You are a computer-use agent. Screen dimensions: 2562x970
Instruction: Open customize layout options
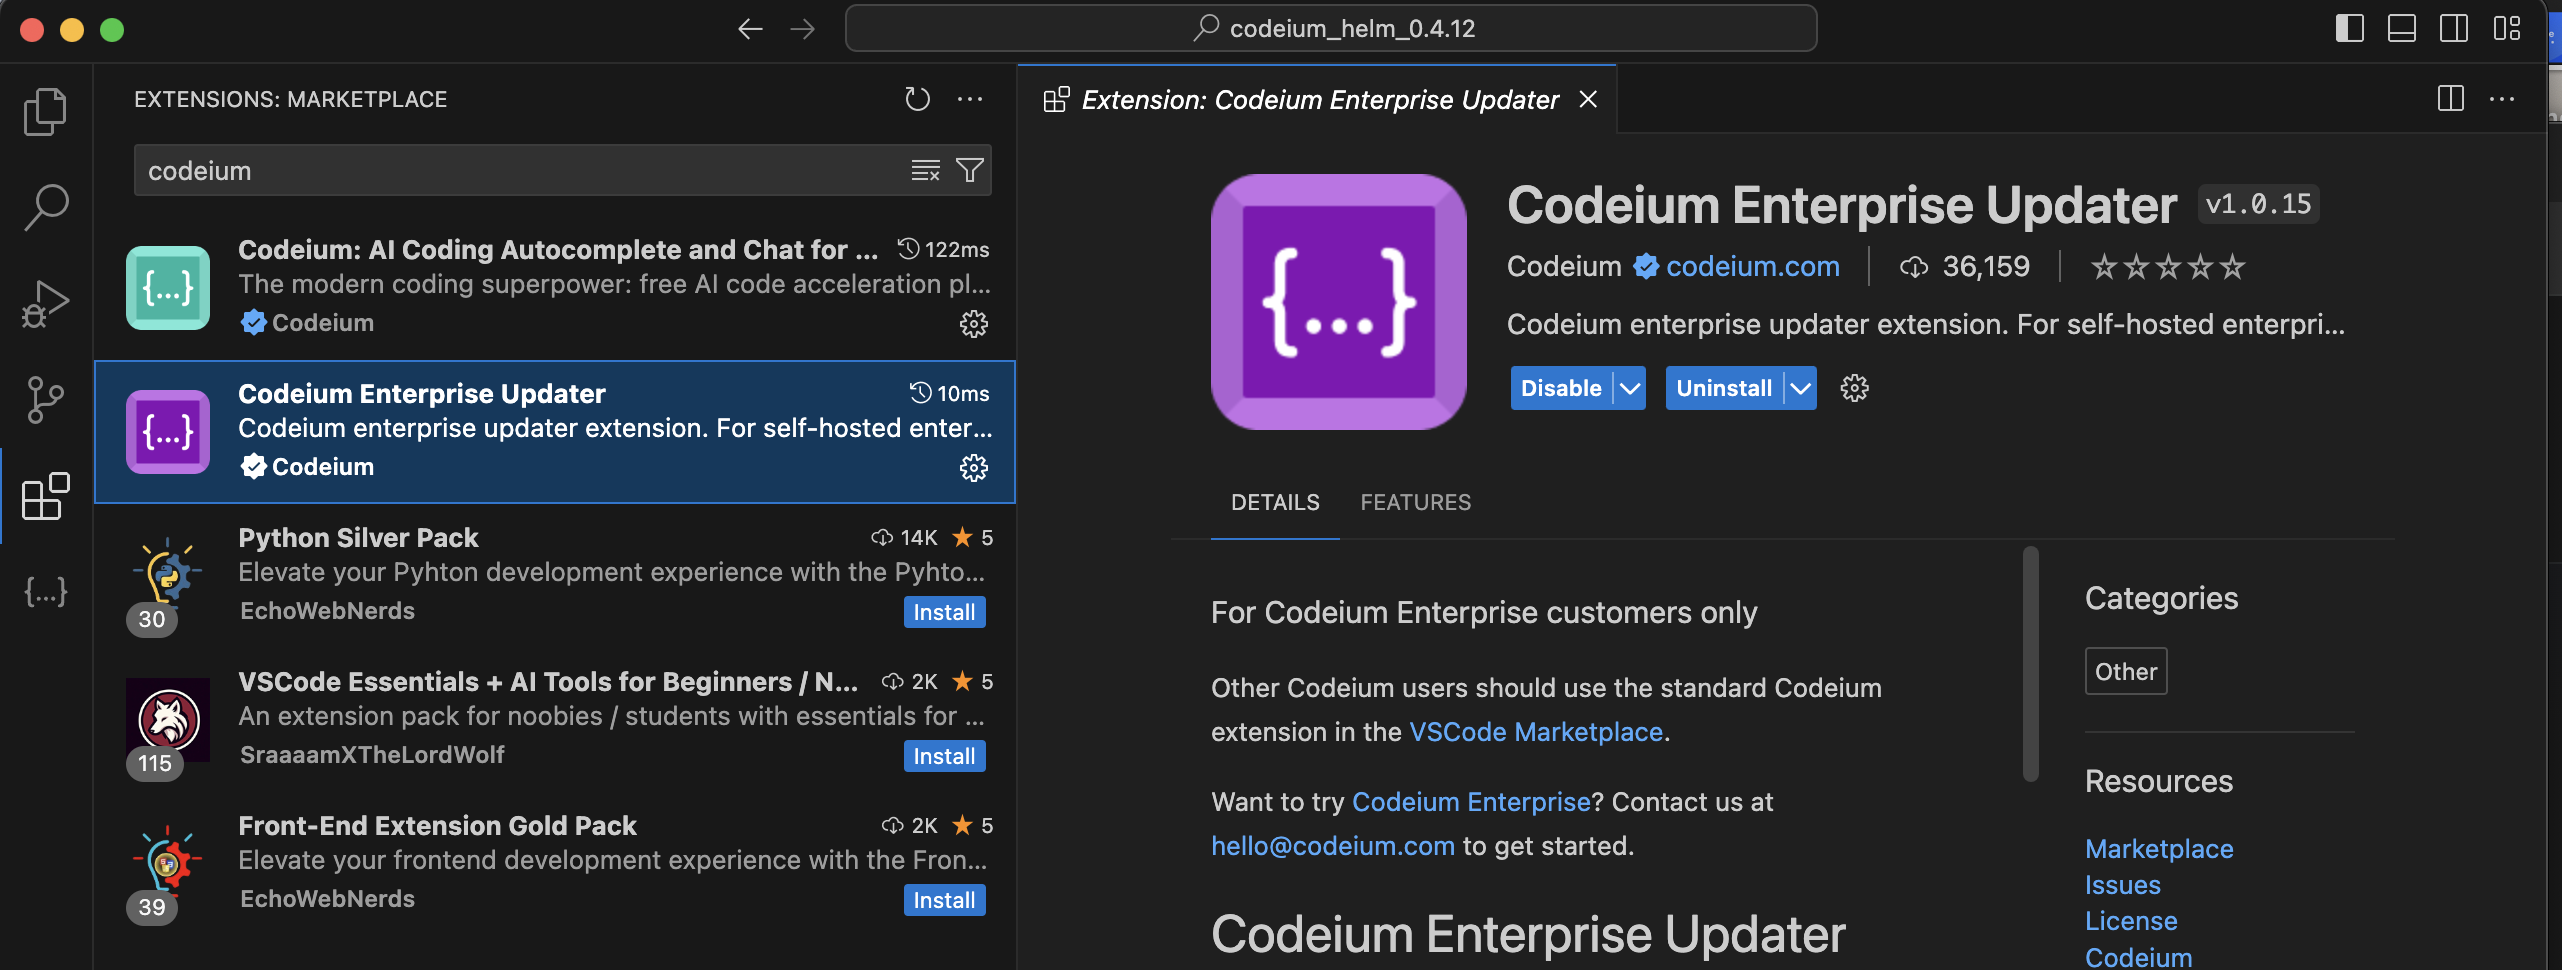click(x=2507, y=28)
